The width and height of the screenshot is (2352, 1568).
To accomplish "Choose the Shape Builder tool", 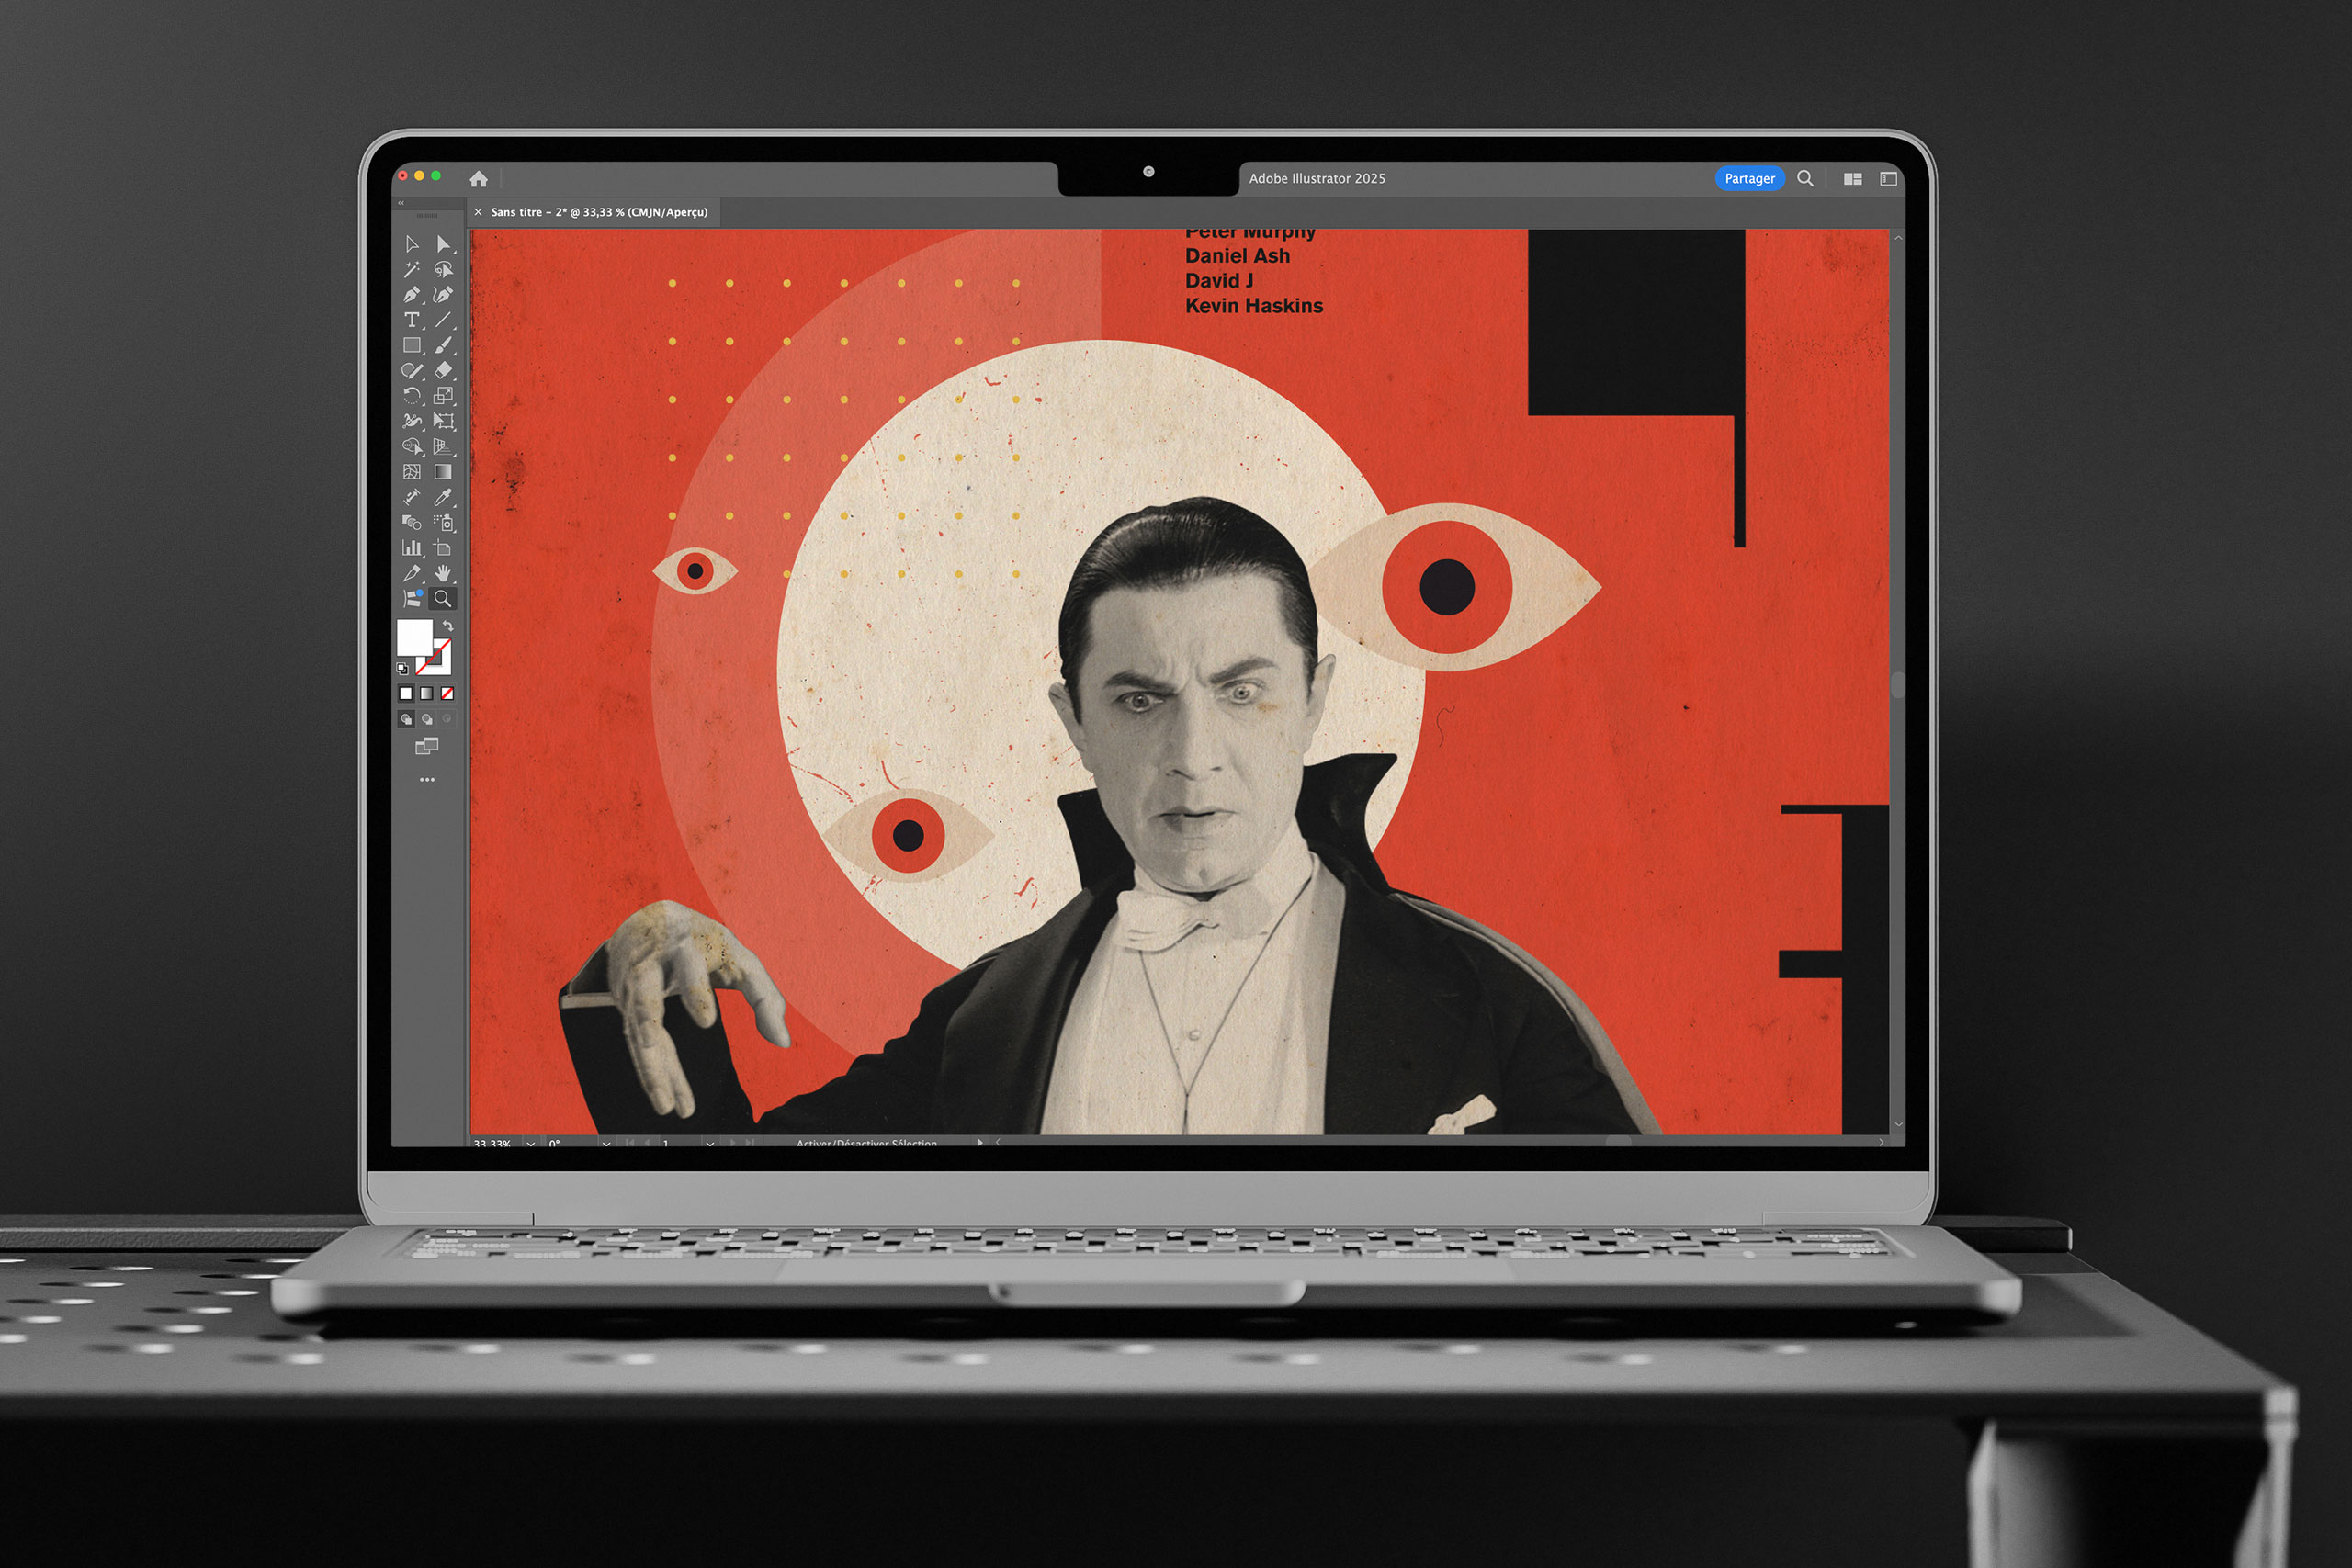I will [x=411, y=447].
